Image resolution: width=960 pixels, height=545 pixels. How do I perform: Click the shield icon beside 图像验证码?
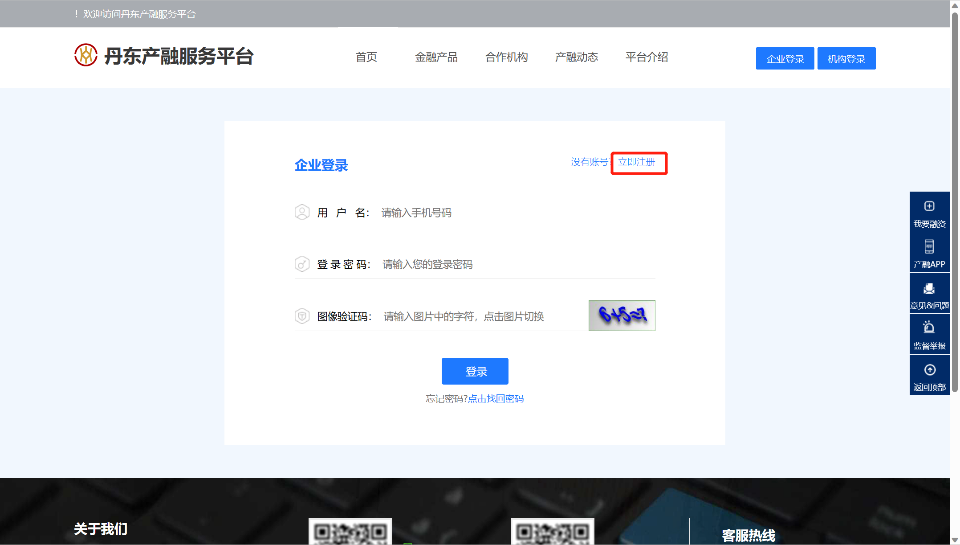302,316
